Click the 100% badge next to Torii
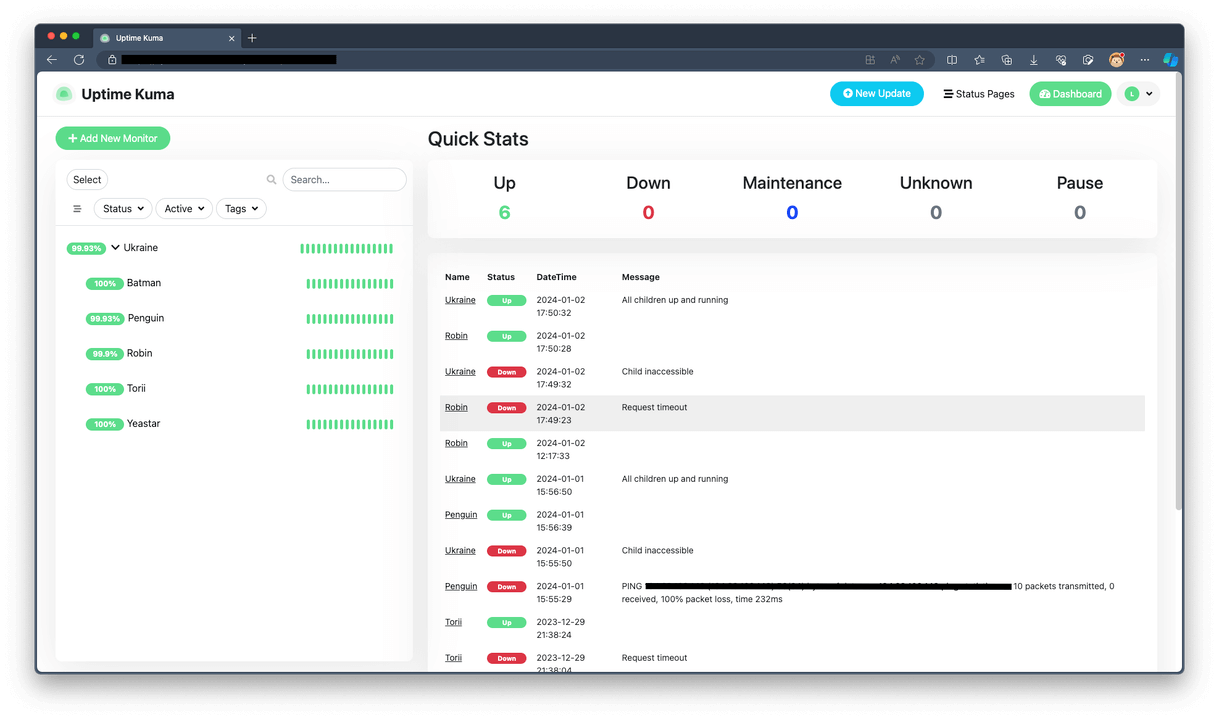 pos(105,389)
